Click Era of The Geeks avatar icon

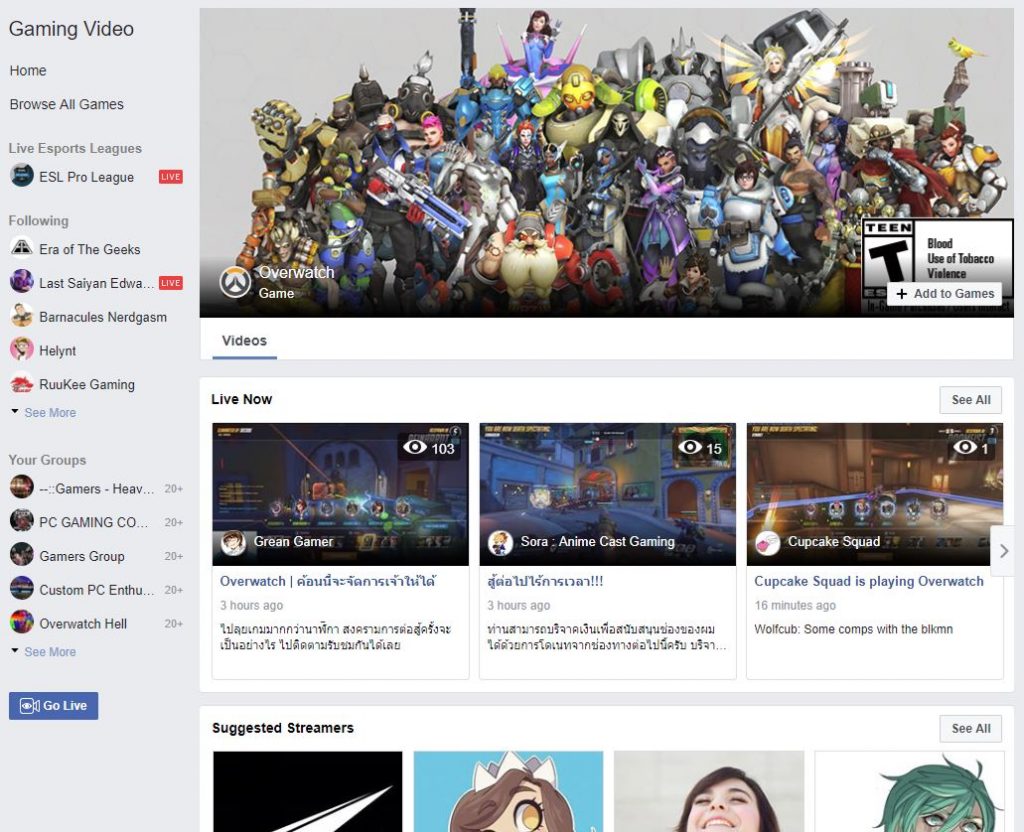click(22, 248)
